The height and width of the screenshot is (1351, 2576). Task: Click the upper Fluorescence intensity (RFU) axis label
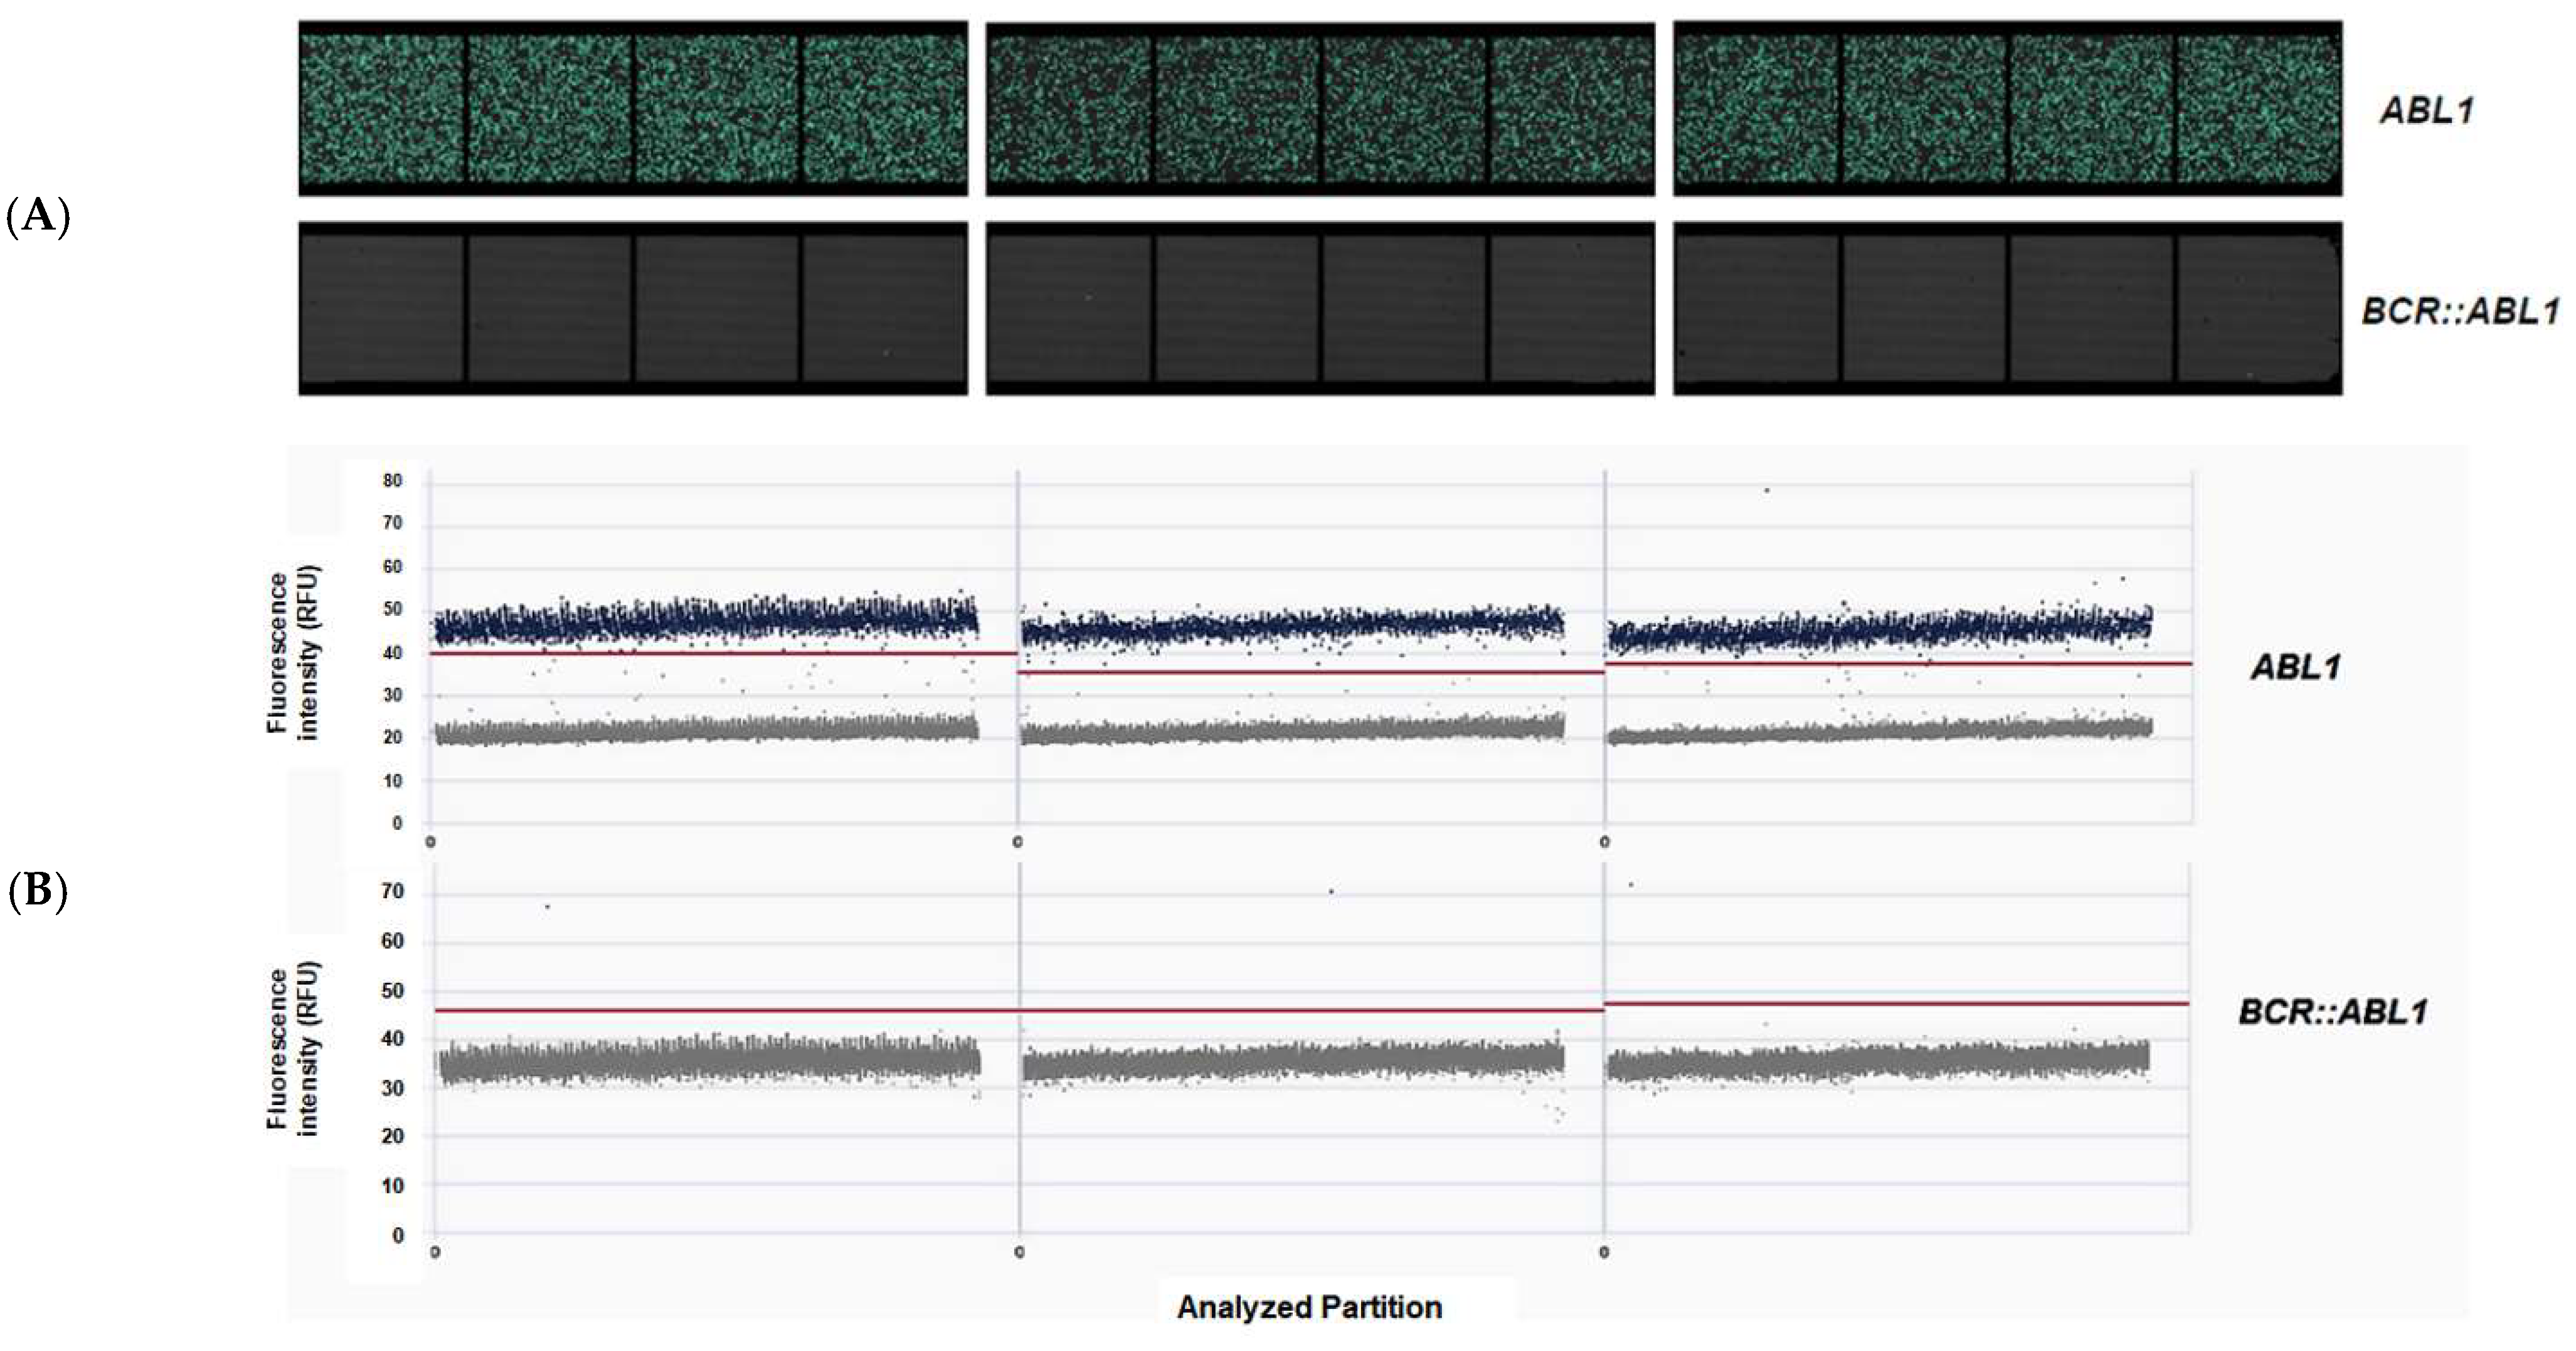(292, 655)
